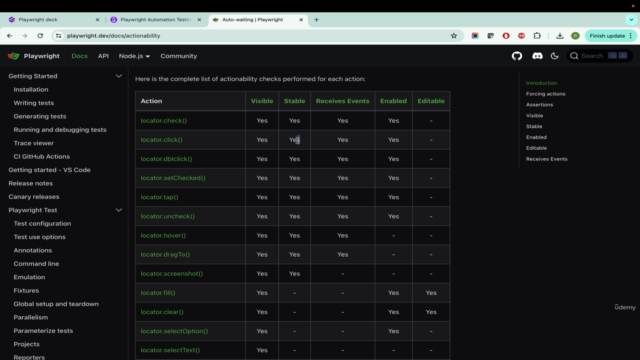Click the red adblock extension icon
640x360 pixels.
pyautogui.click(x=521, y=36)
